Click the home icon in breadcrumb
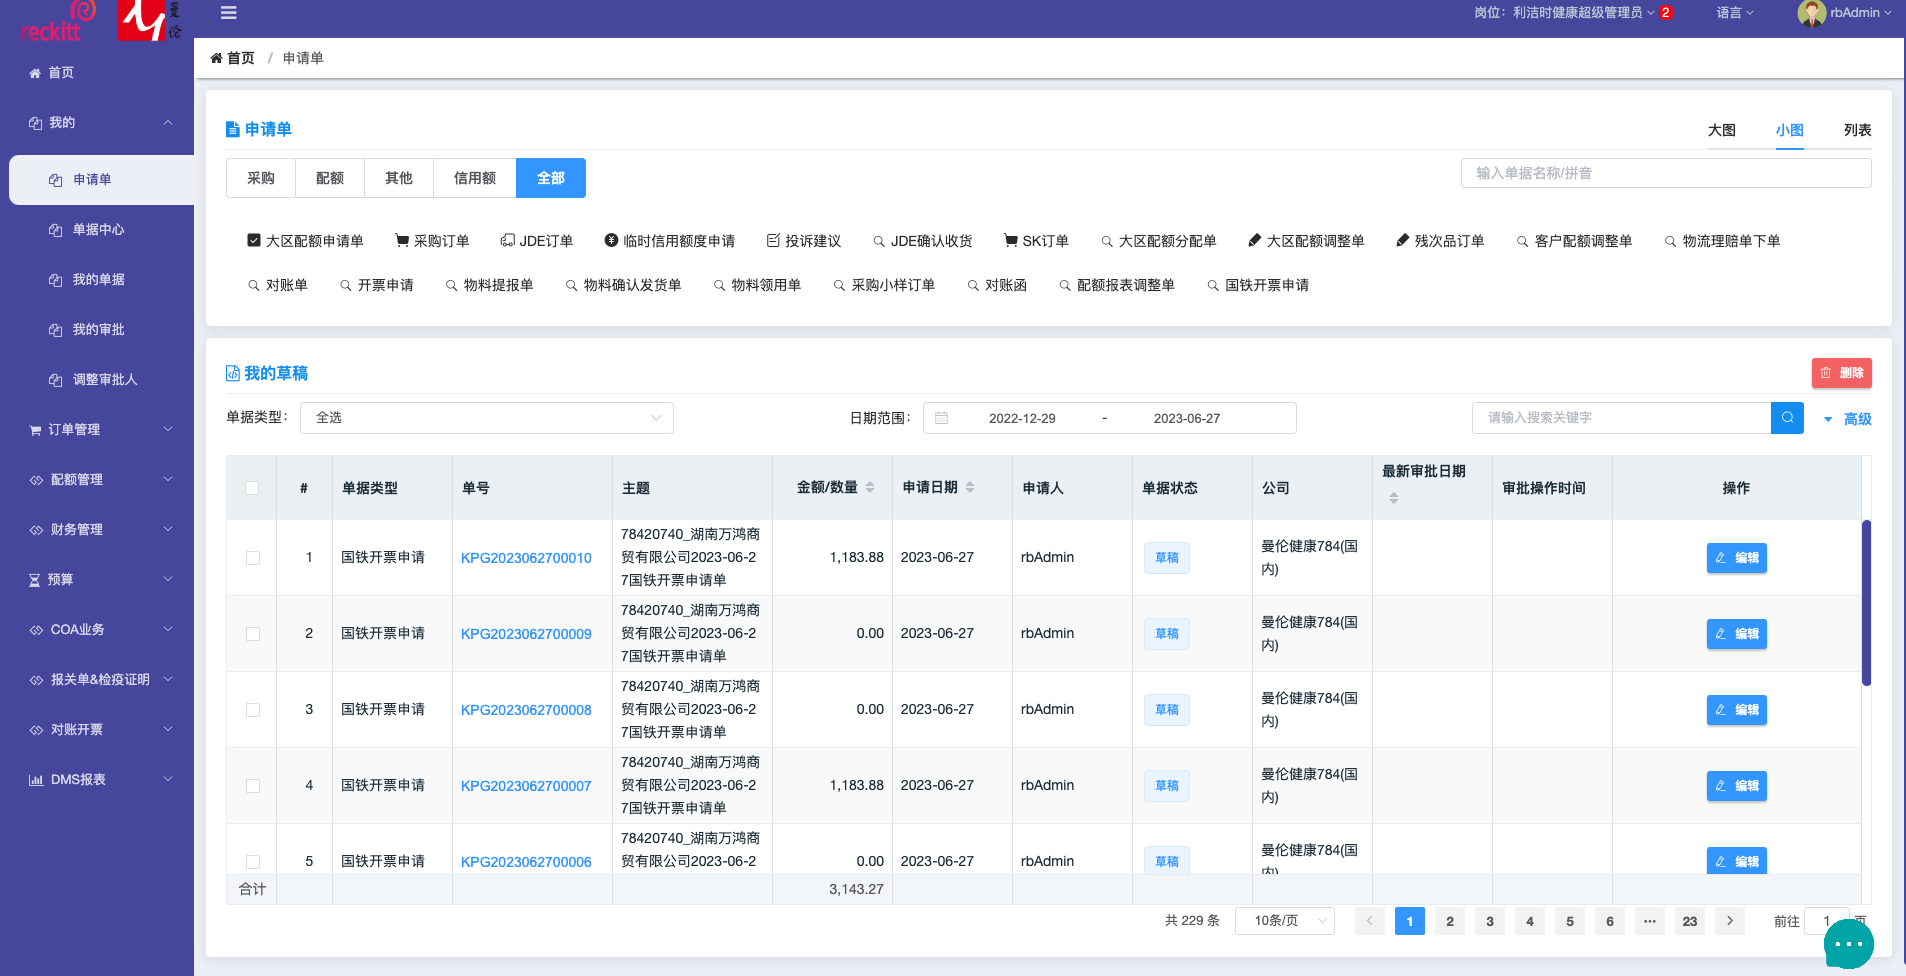 click(216, 58)
